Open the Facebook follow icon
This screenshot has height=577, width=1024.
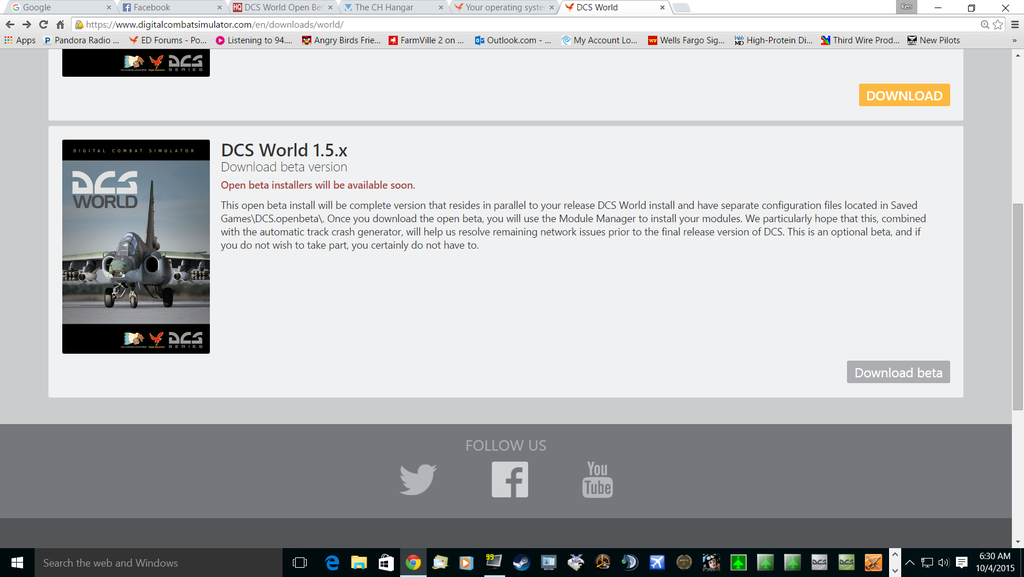pyautogui.click(x=510, y=480)
